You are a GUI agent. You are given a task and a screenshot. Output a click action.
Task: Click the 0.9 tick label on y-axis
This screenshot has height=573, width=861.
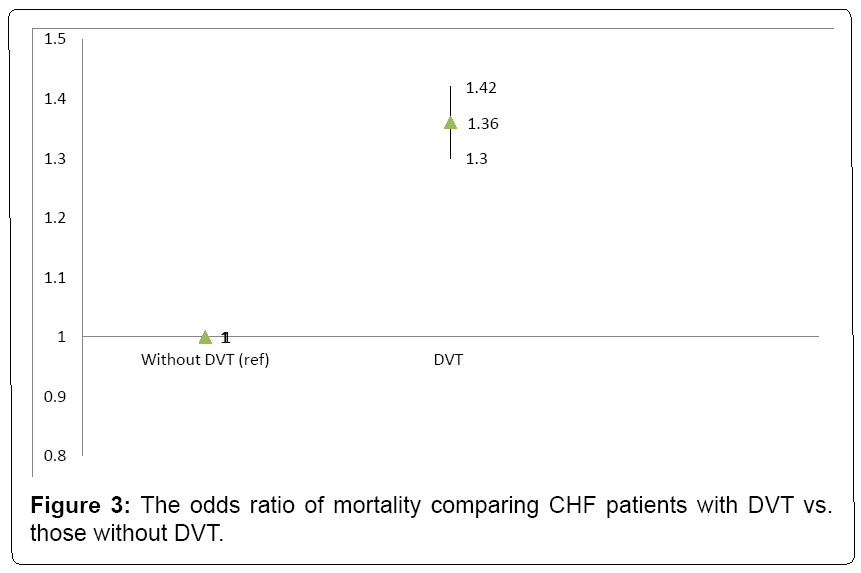point(55,396)
